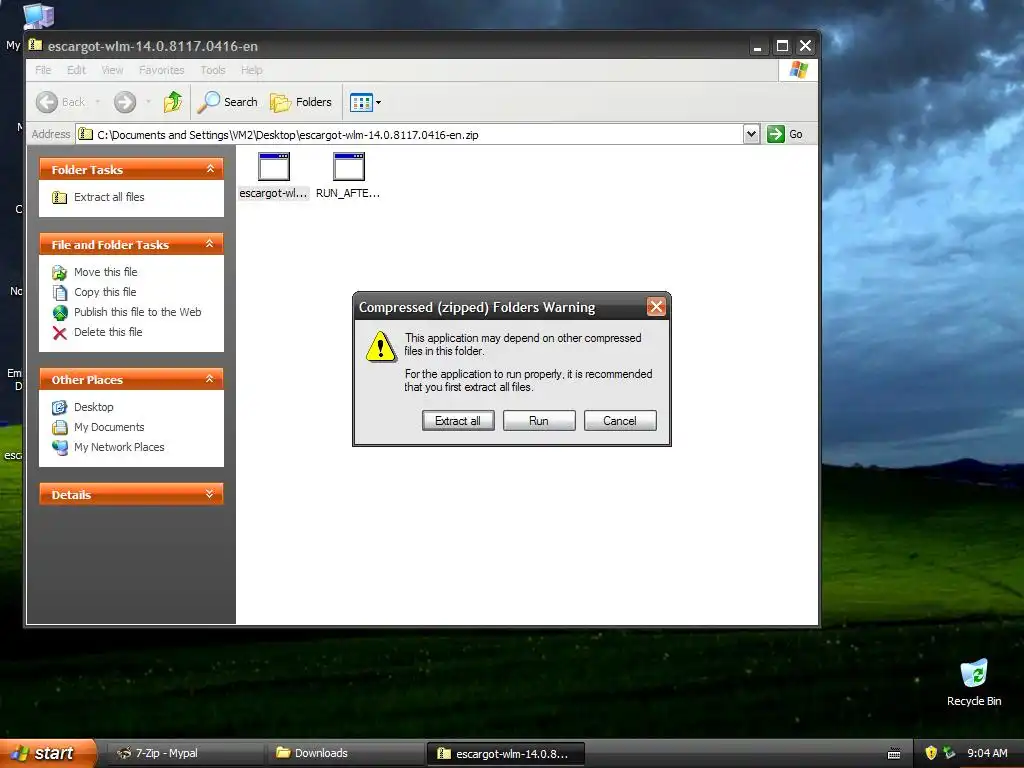Open My Network Places link
Screen dimensions: 1024x768
[119, 447]
